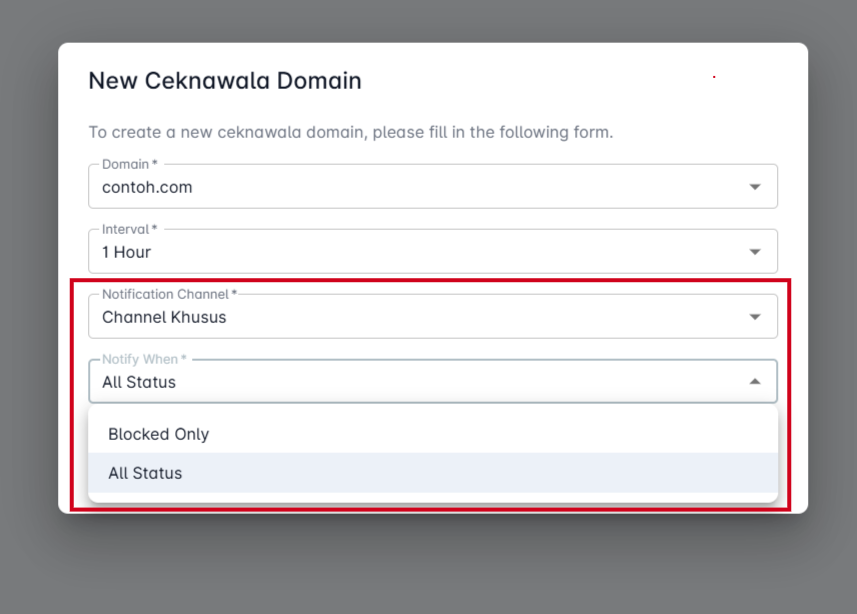Click the Channel Khusus field value
This screenshot has width=857, height=614.
pyautogui.click(x=164, y=317)
